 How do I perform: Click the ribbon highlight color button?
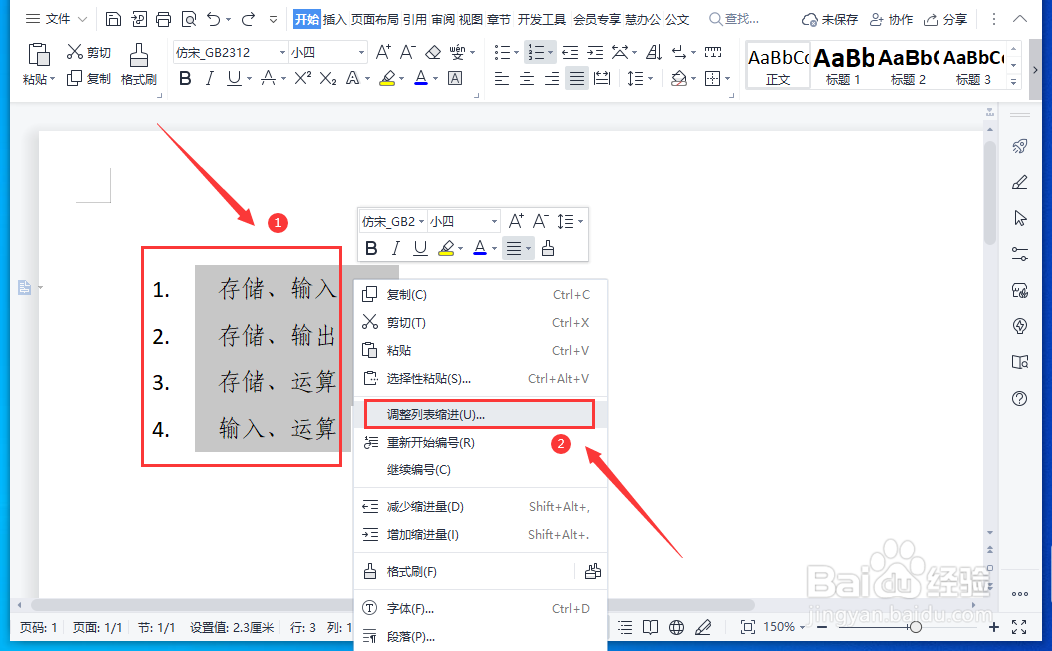pyautogui.click(x=387, y=79)
